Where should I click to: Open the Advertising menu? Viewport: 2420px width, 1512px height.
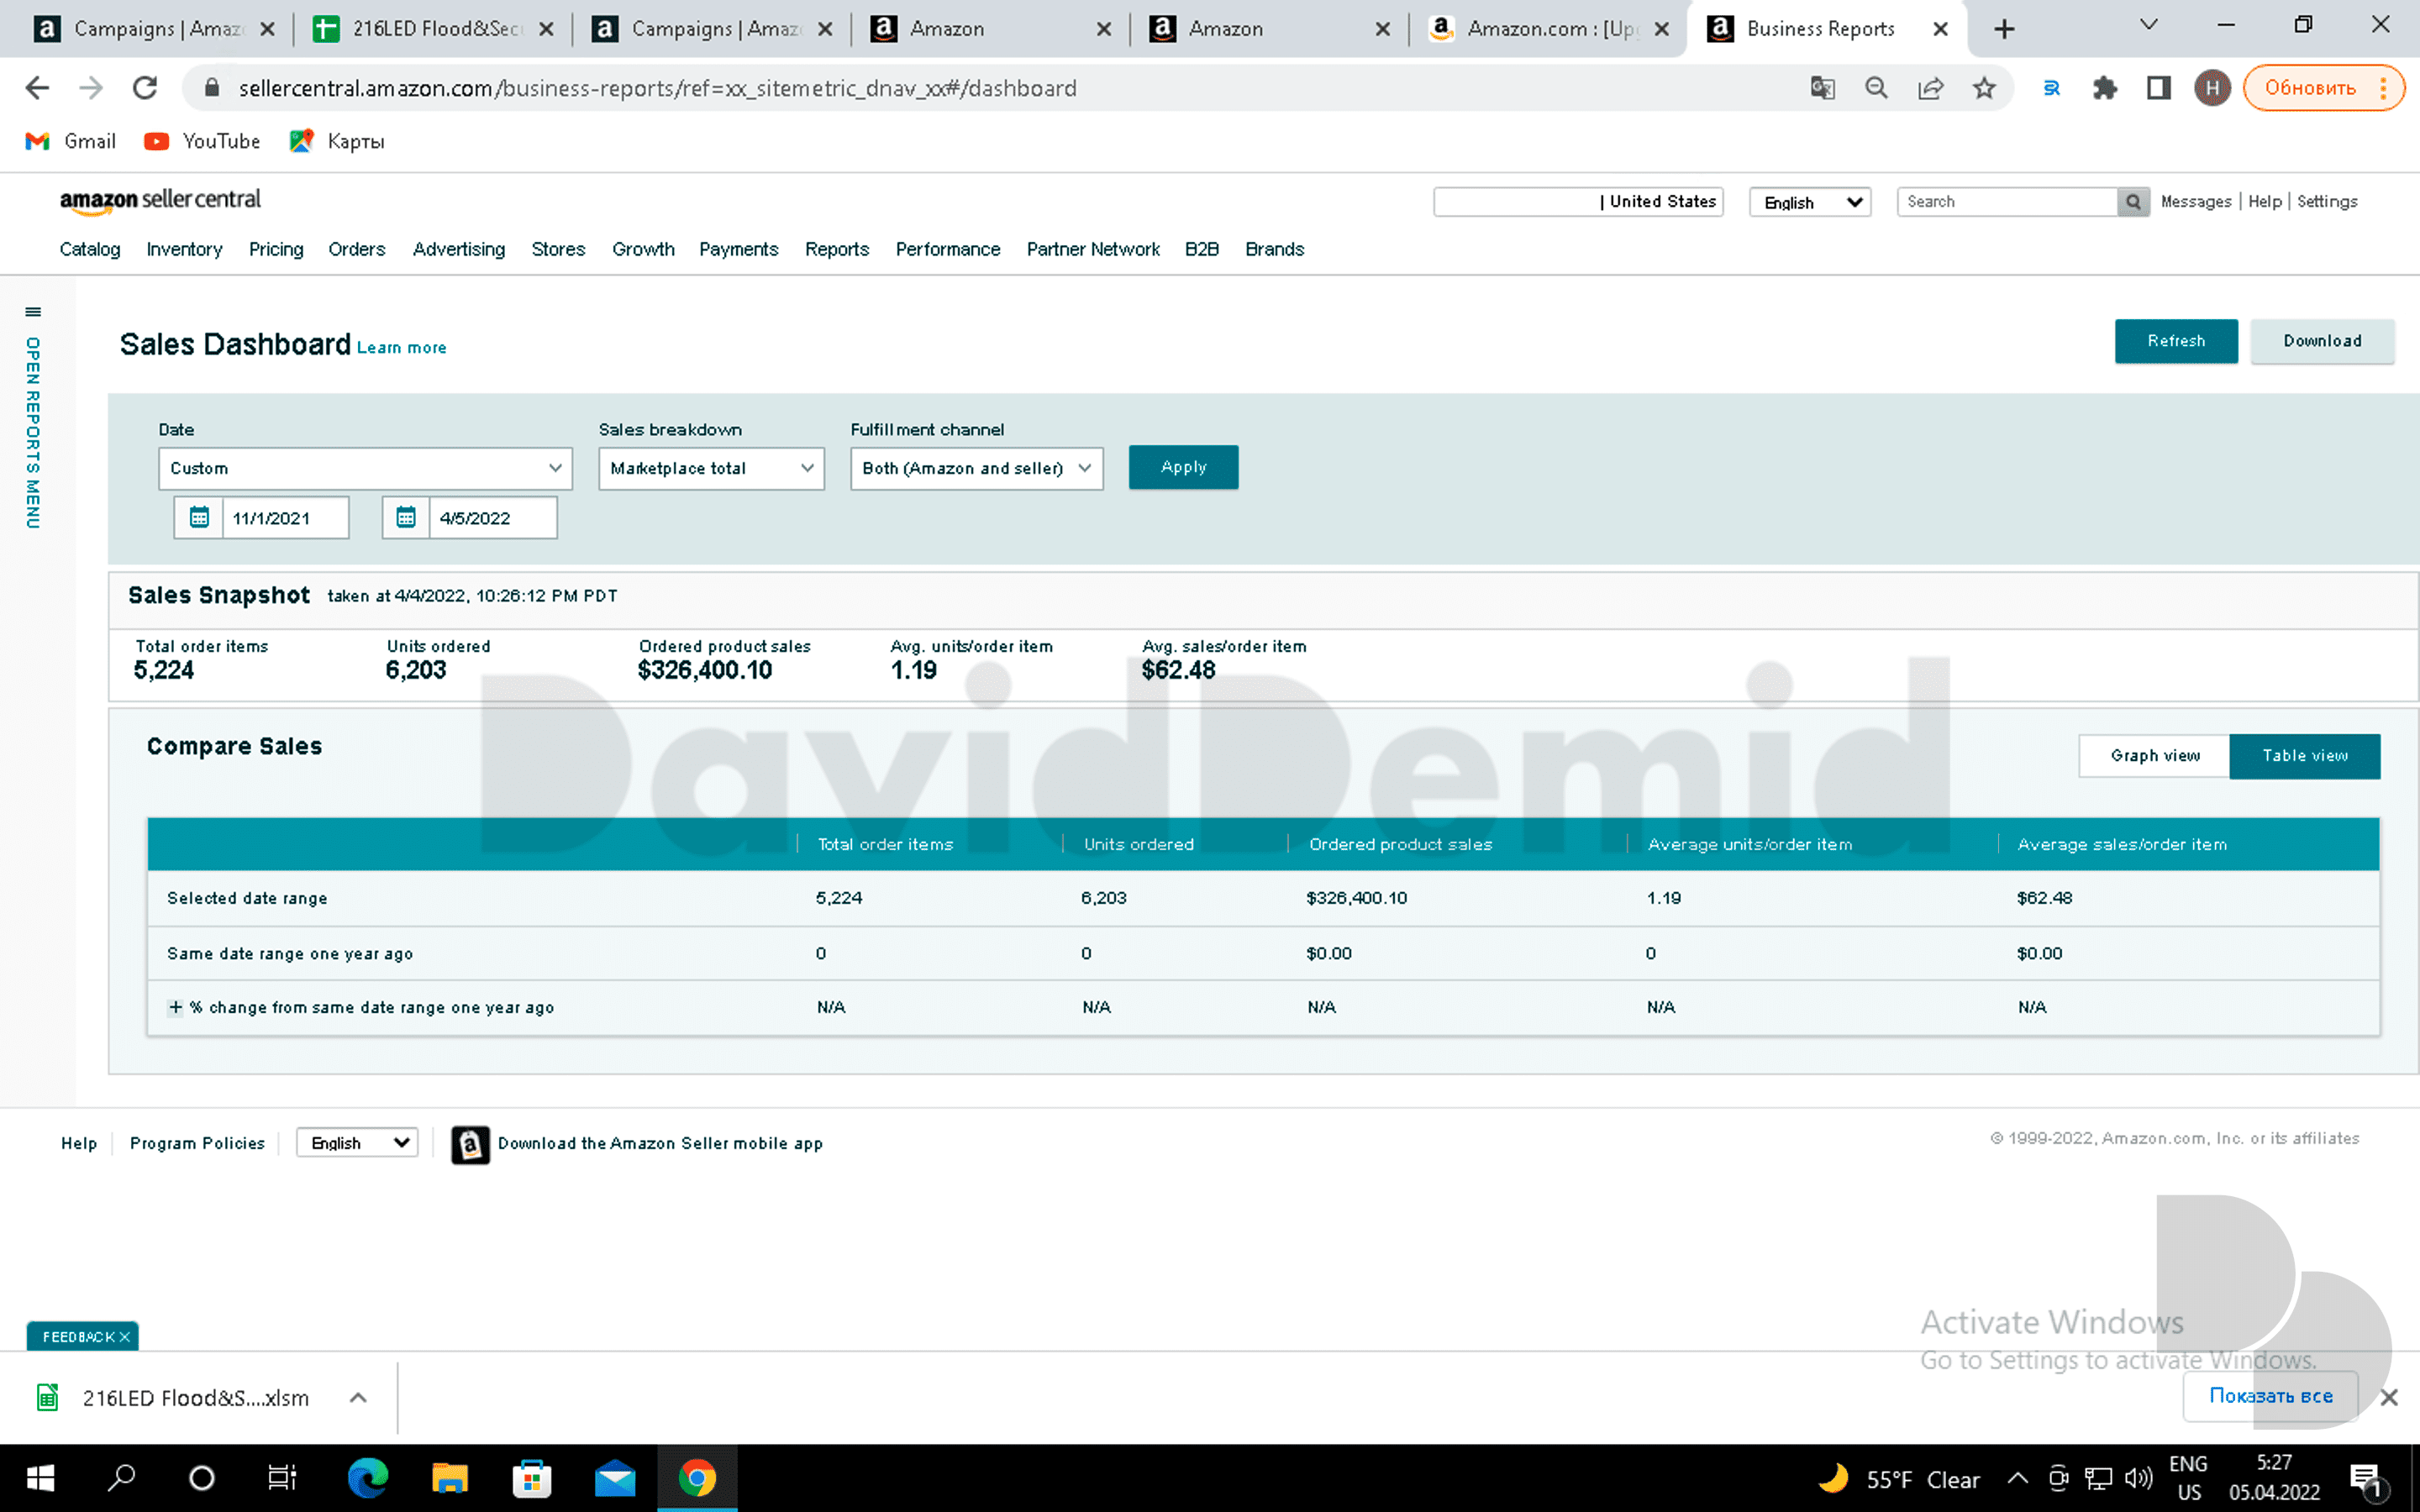tap(459, 249)
